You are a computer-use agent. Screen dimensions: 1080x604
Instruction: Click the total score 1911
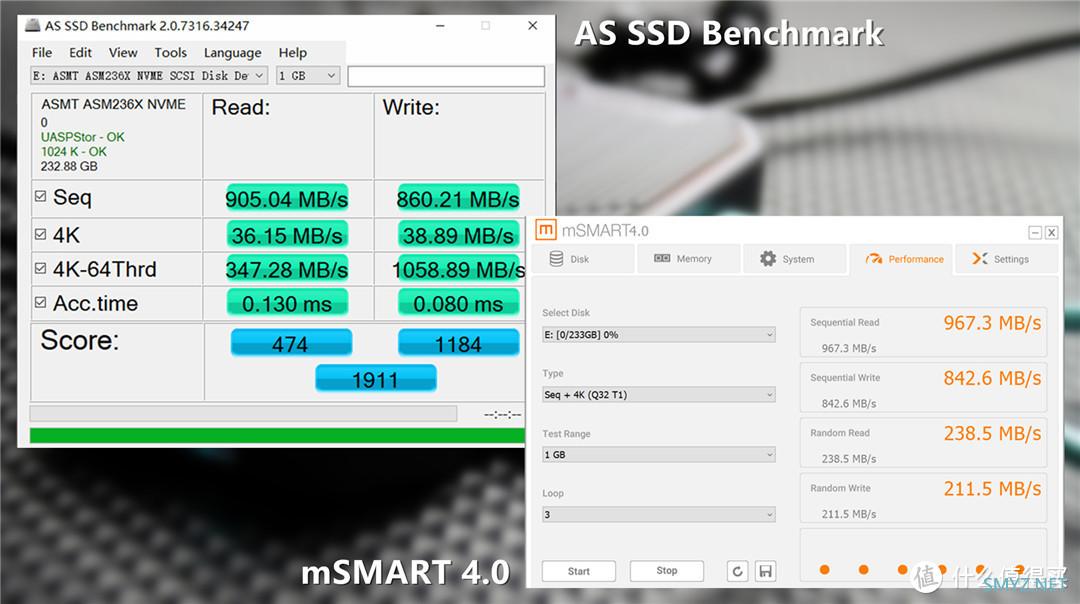pos(375,379)
